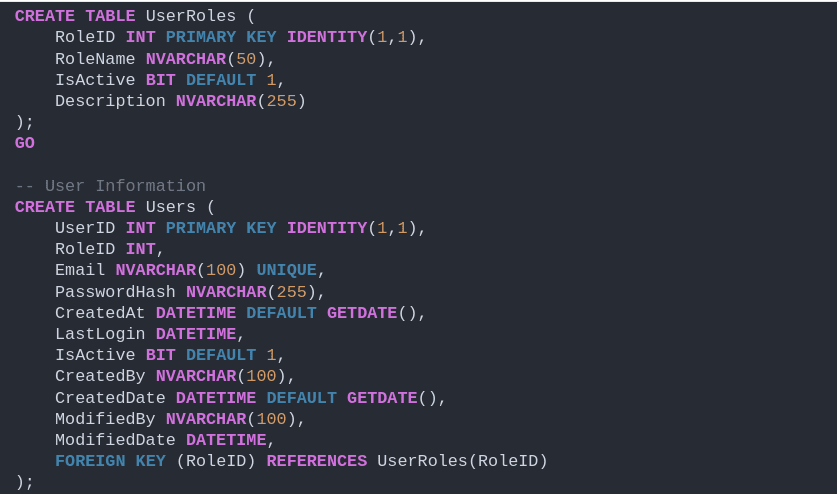Click the UNIQUE constraint keyword
The width and height of the screenshot is (839, 494).
[x=286, y=270]
